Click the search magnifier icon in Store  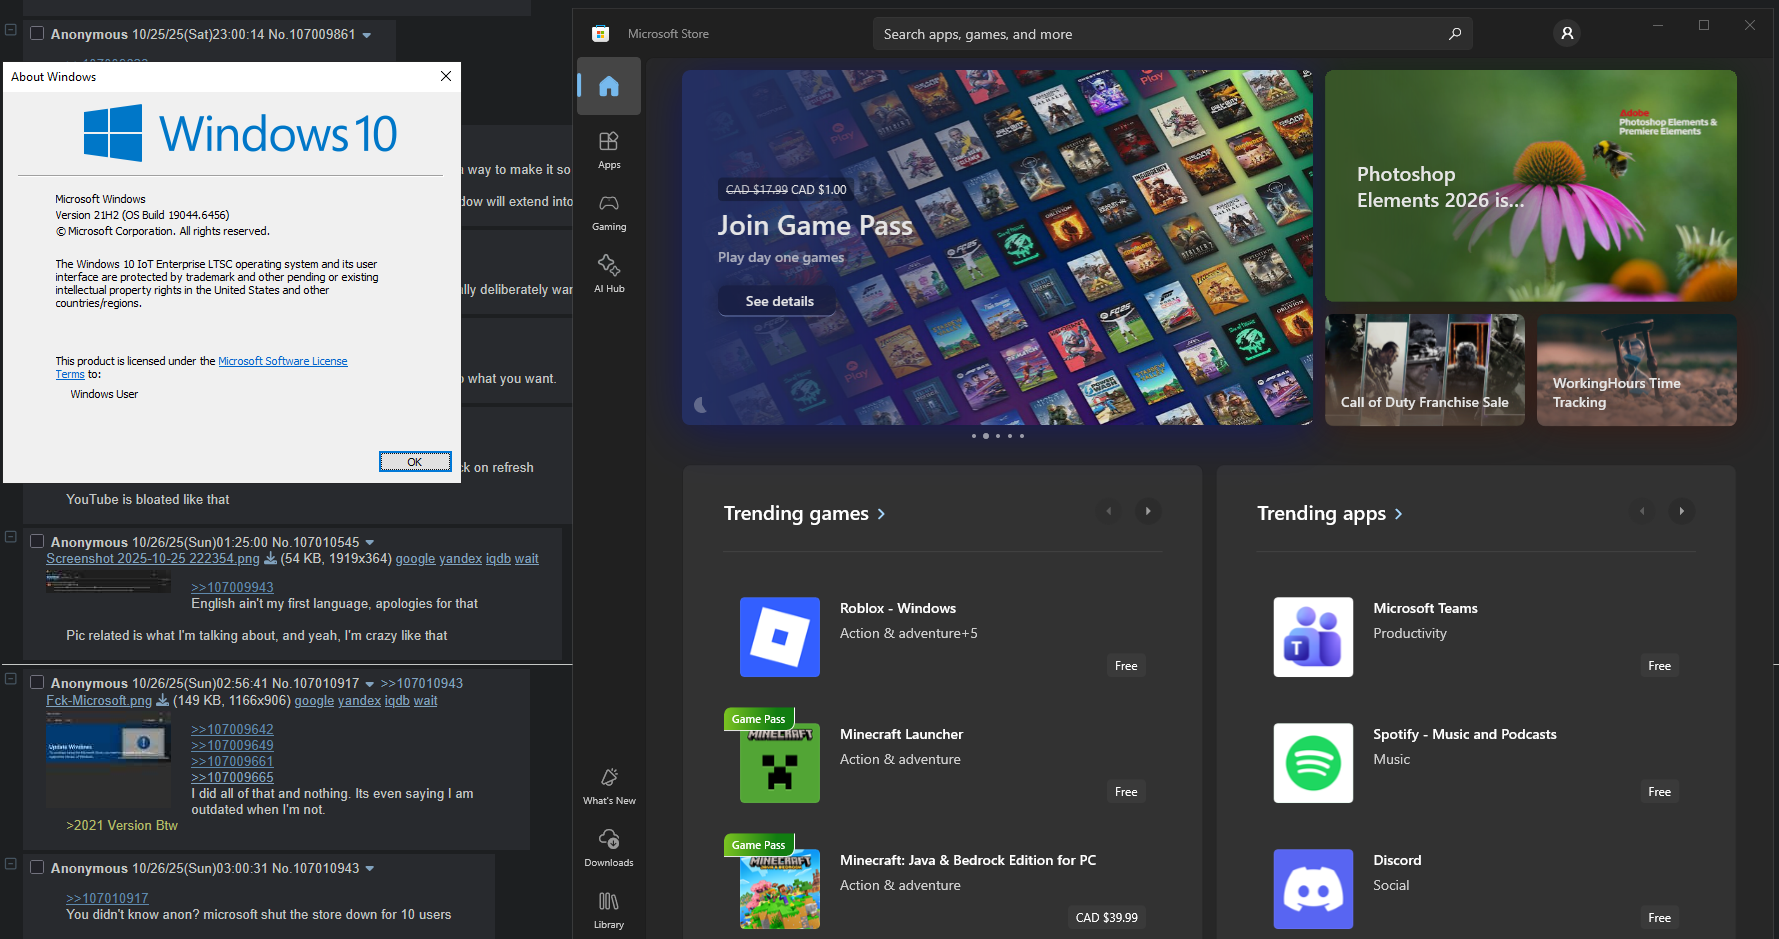(1455, 34)
